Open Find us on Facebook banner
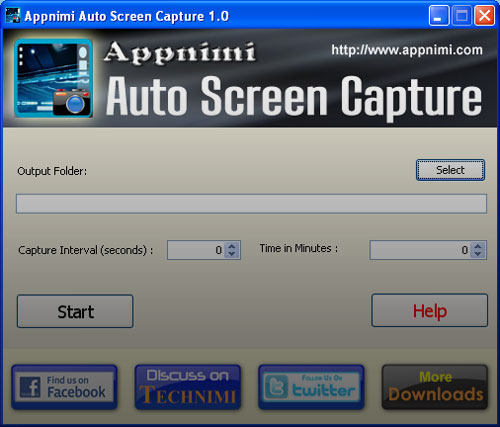The height and width of the screenshot is (427, 500). point(64,387)
